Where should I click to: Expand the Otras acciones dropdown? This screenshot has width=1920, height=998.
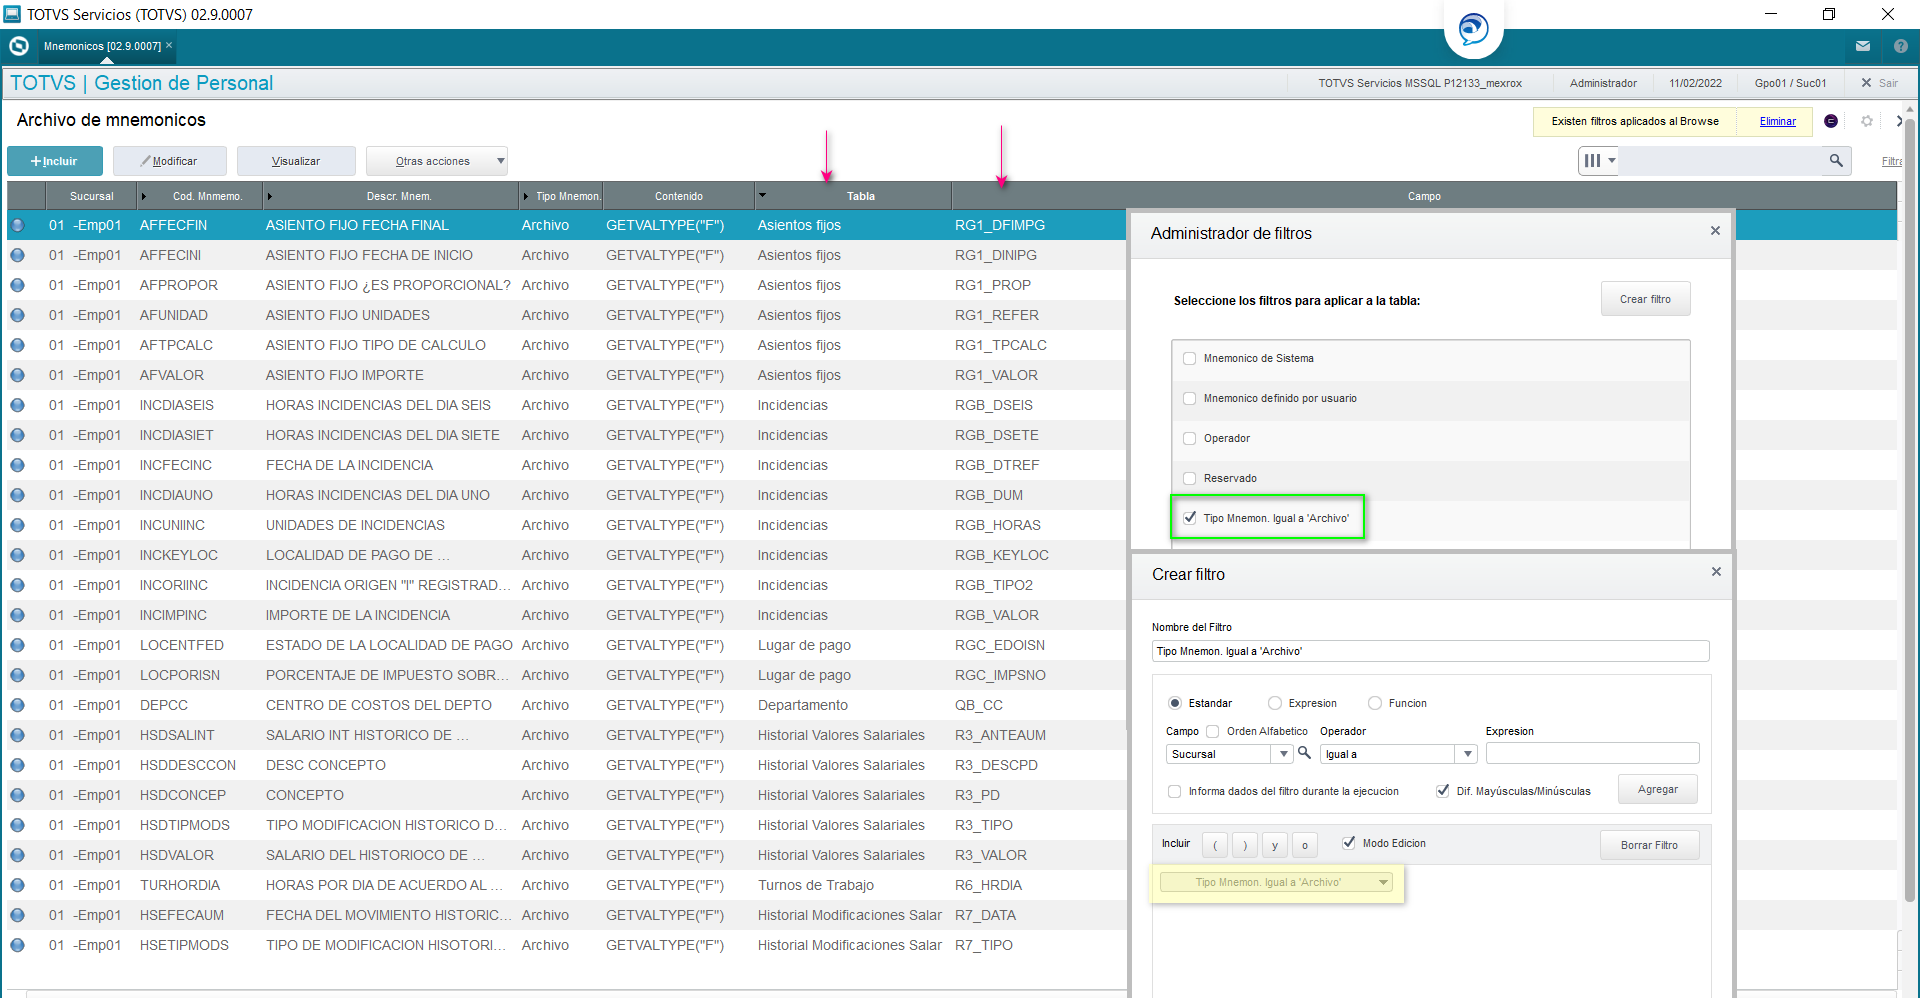point(436,161)
